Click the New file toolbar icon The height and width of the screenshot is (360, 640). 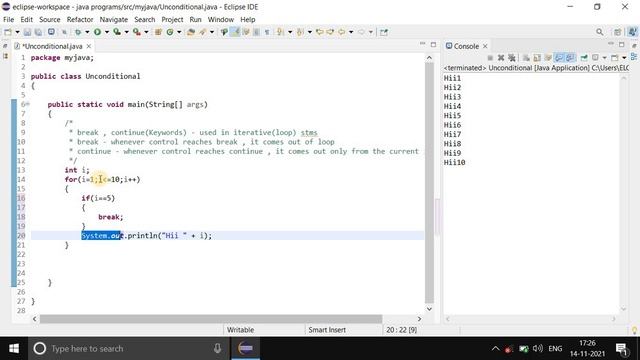(x=8, y=32)
